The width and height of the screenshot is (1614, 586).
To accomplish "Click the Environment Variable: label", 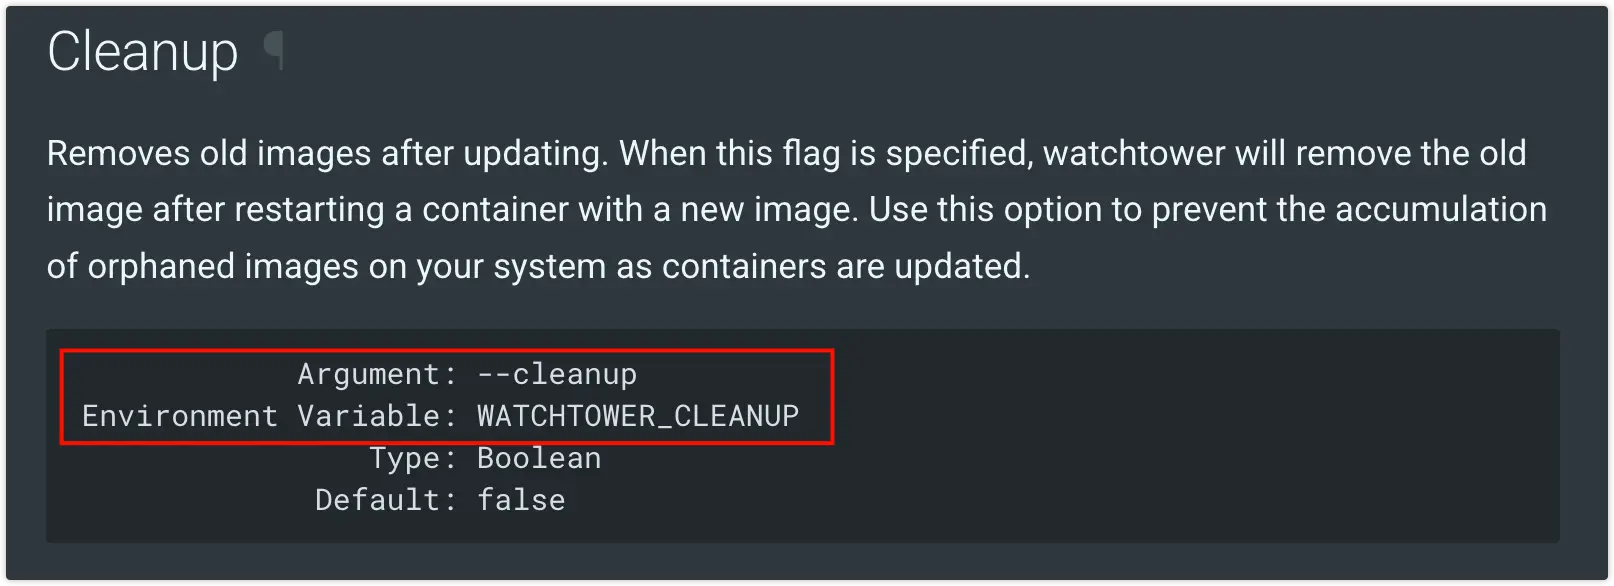I will pyautogui.click(x=270, y=416).
